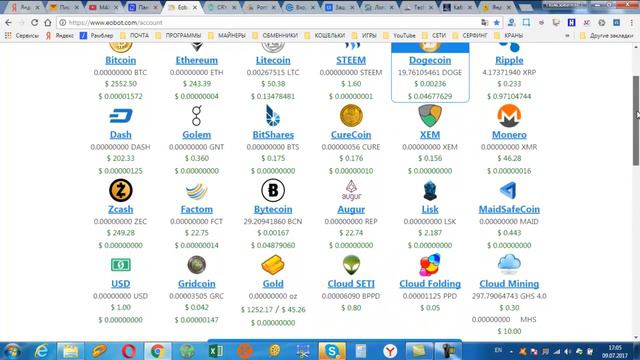Open the Dogecoin link
Image resolution: width=640 pixels, height=360 pixels.
pos(430,60)
